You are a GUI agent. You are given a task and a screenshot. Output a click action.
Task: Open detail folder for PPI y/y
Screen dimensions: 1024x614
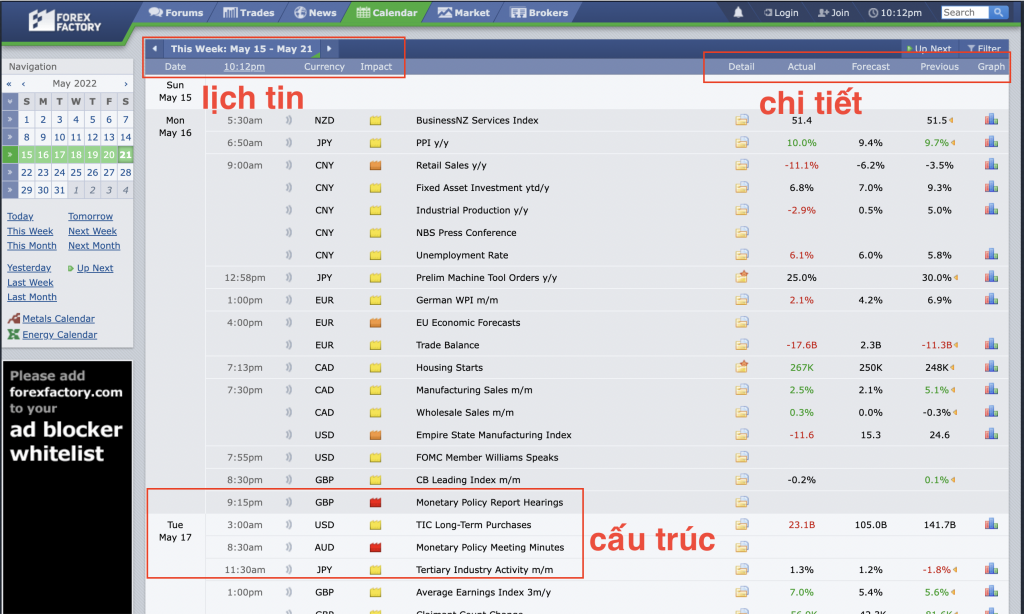(x=742, y=142)
